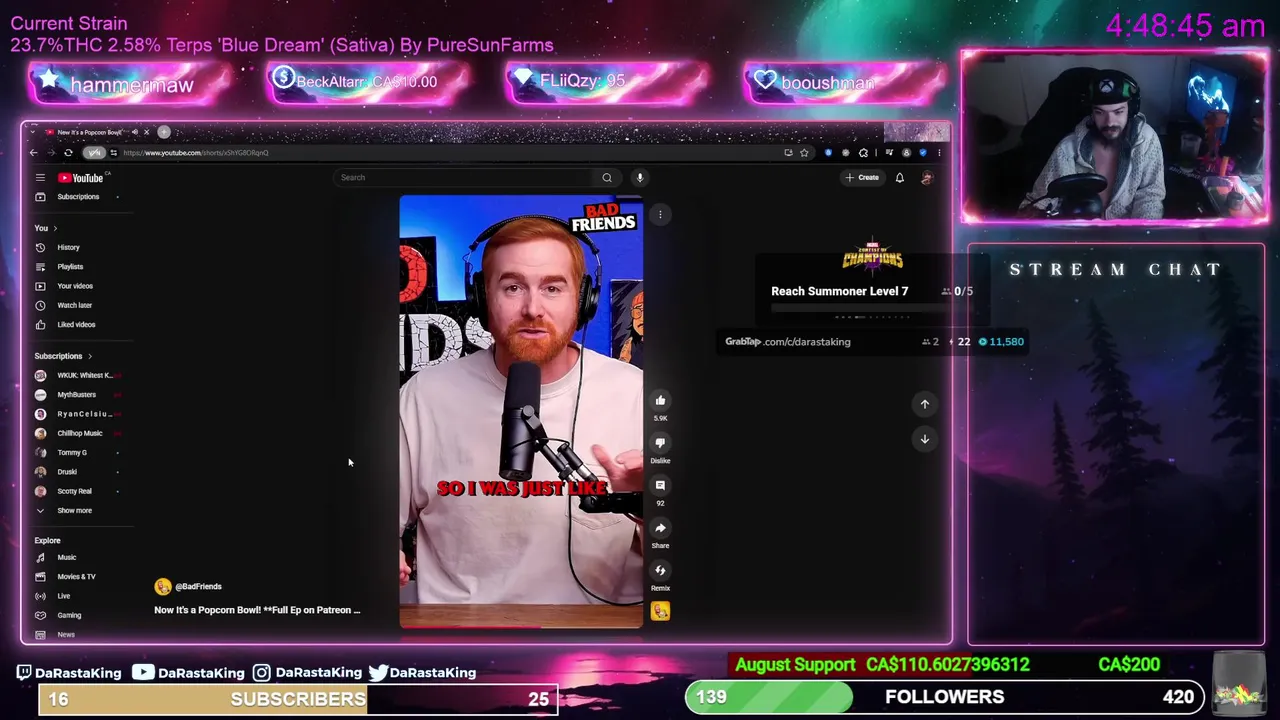Click the Create button

(862, 177)
